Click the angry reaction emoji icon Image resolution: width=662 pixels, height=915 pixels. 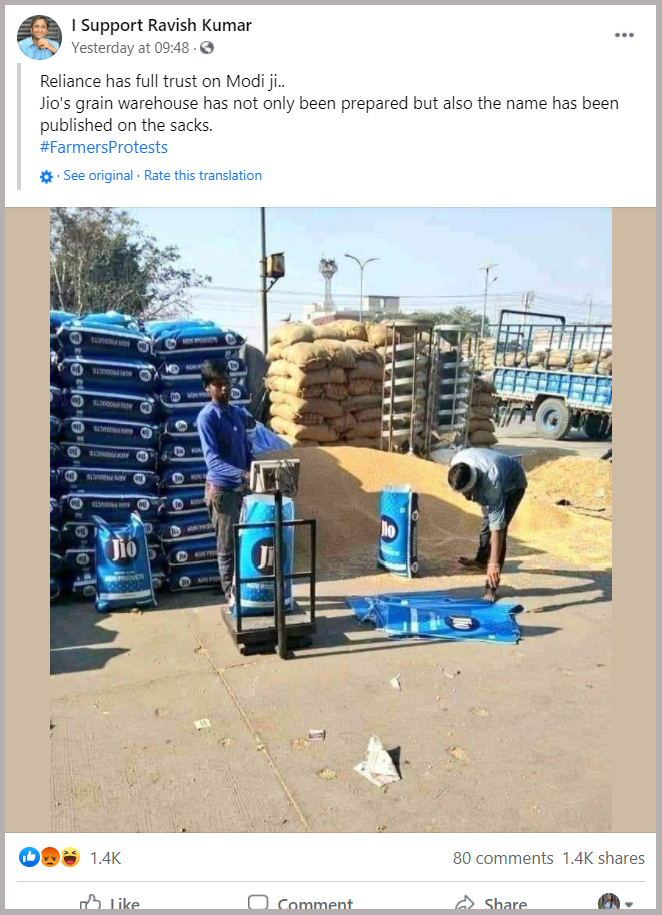(50, 857)
